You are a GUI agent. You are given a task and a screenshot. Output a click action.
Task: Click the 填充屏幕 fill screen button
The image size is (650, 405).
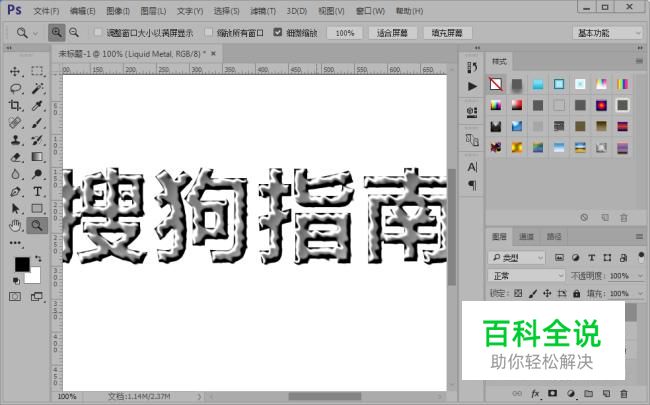click(x=447, y=33)
